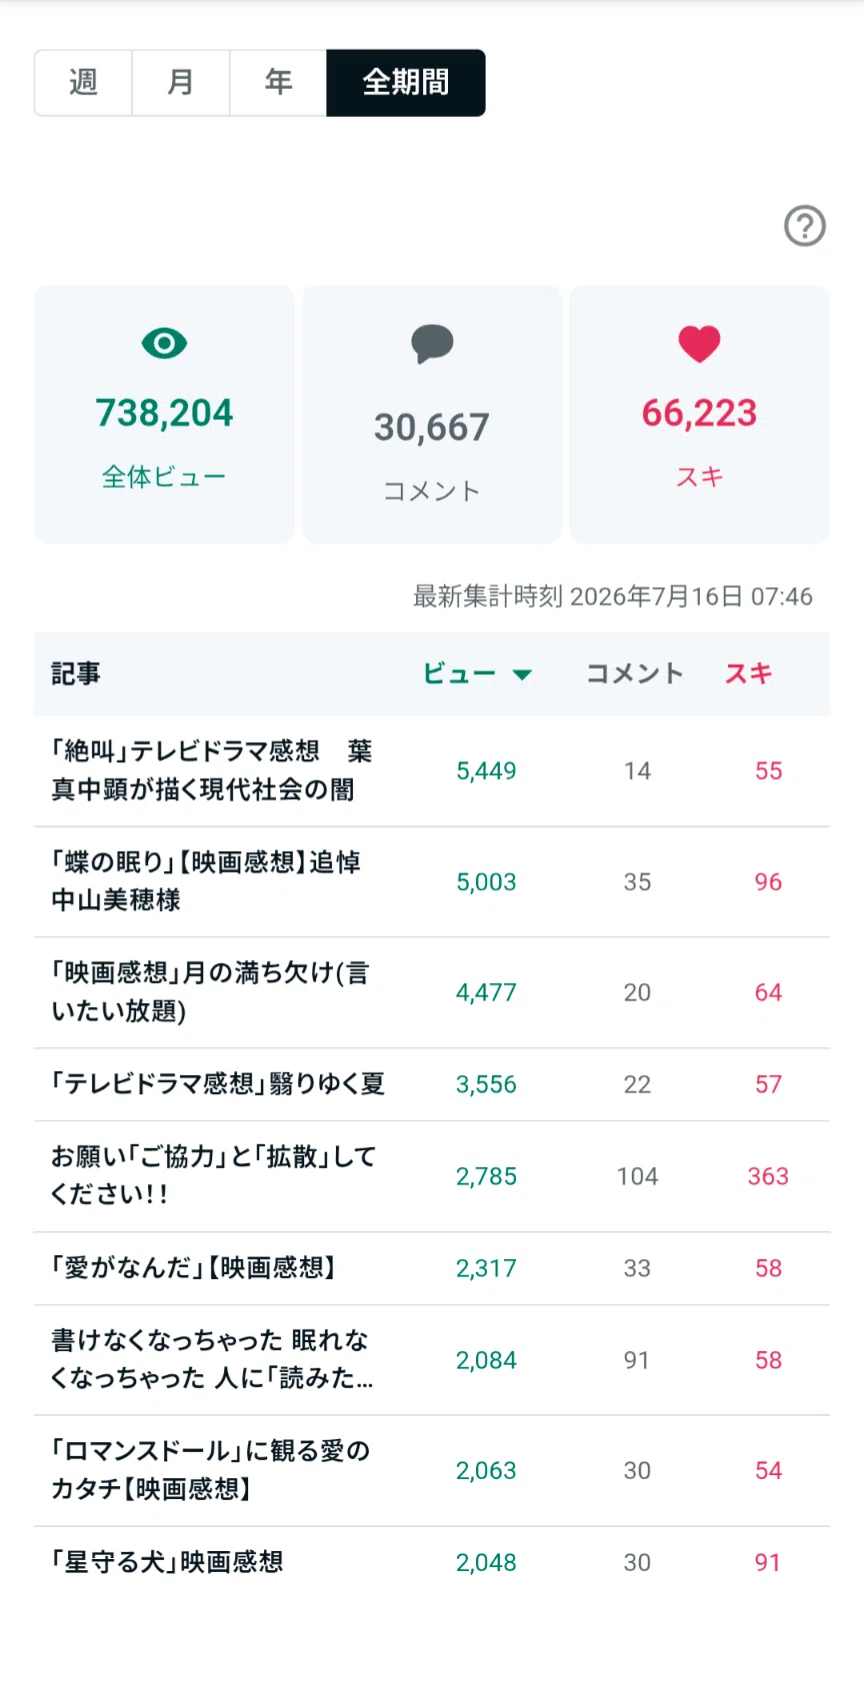Image resolution: width=864 pixels, height=1695 pixels.
Task: Select the 週 period tab
Action: tap(83, 83)
